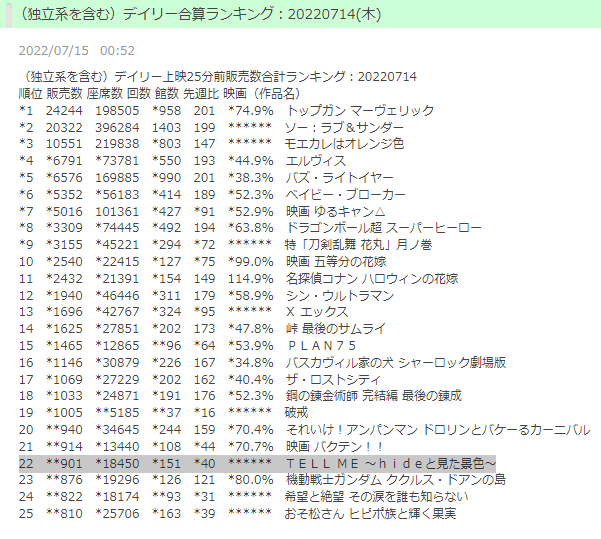601x539 pixels.
Task: Click sales figure **901 in highlighted row
Action: pos(64,463)
